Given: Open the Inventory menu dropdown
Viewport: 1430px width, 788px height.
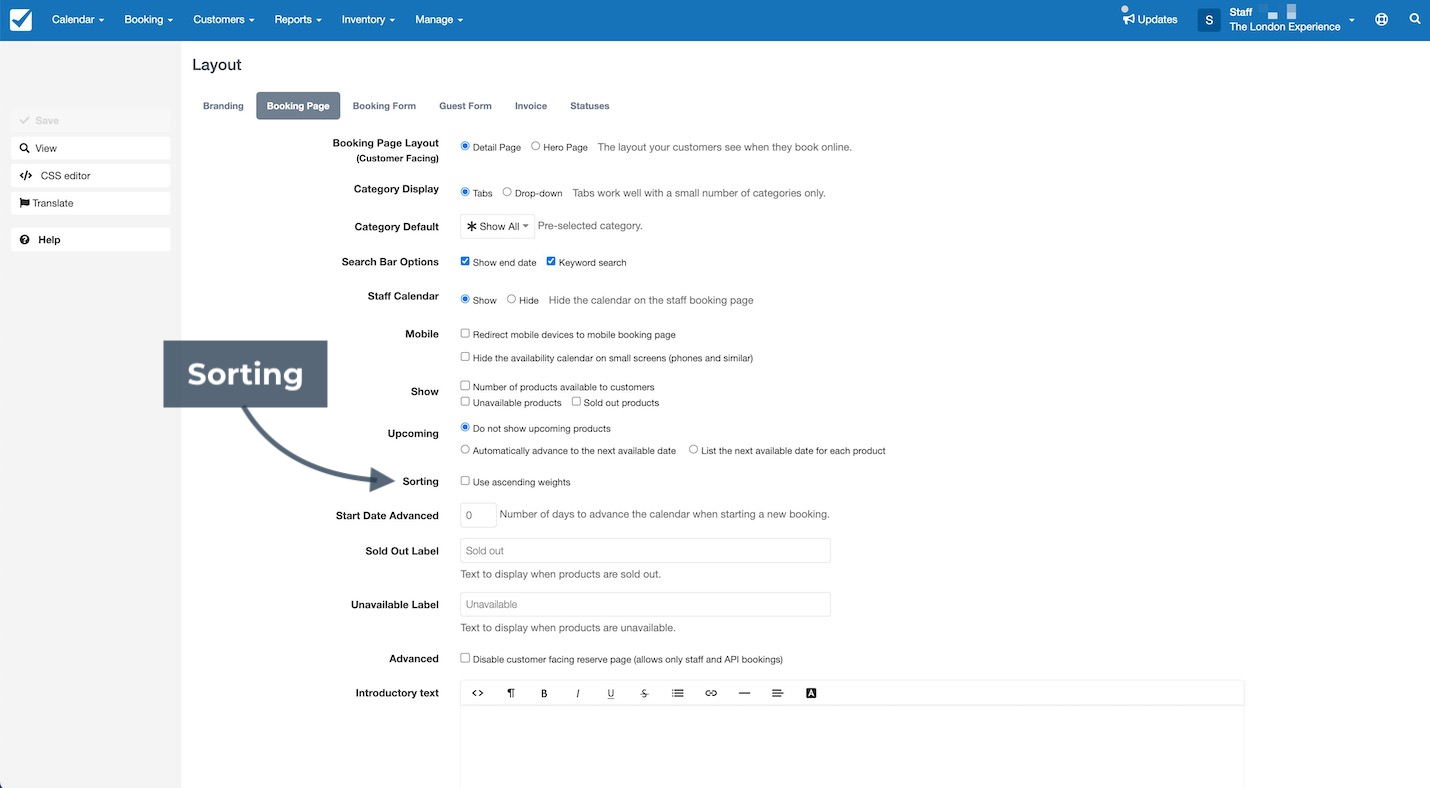Looking at the screenshot, I should coord(368,19).
